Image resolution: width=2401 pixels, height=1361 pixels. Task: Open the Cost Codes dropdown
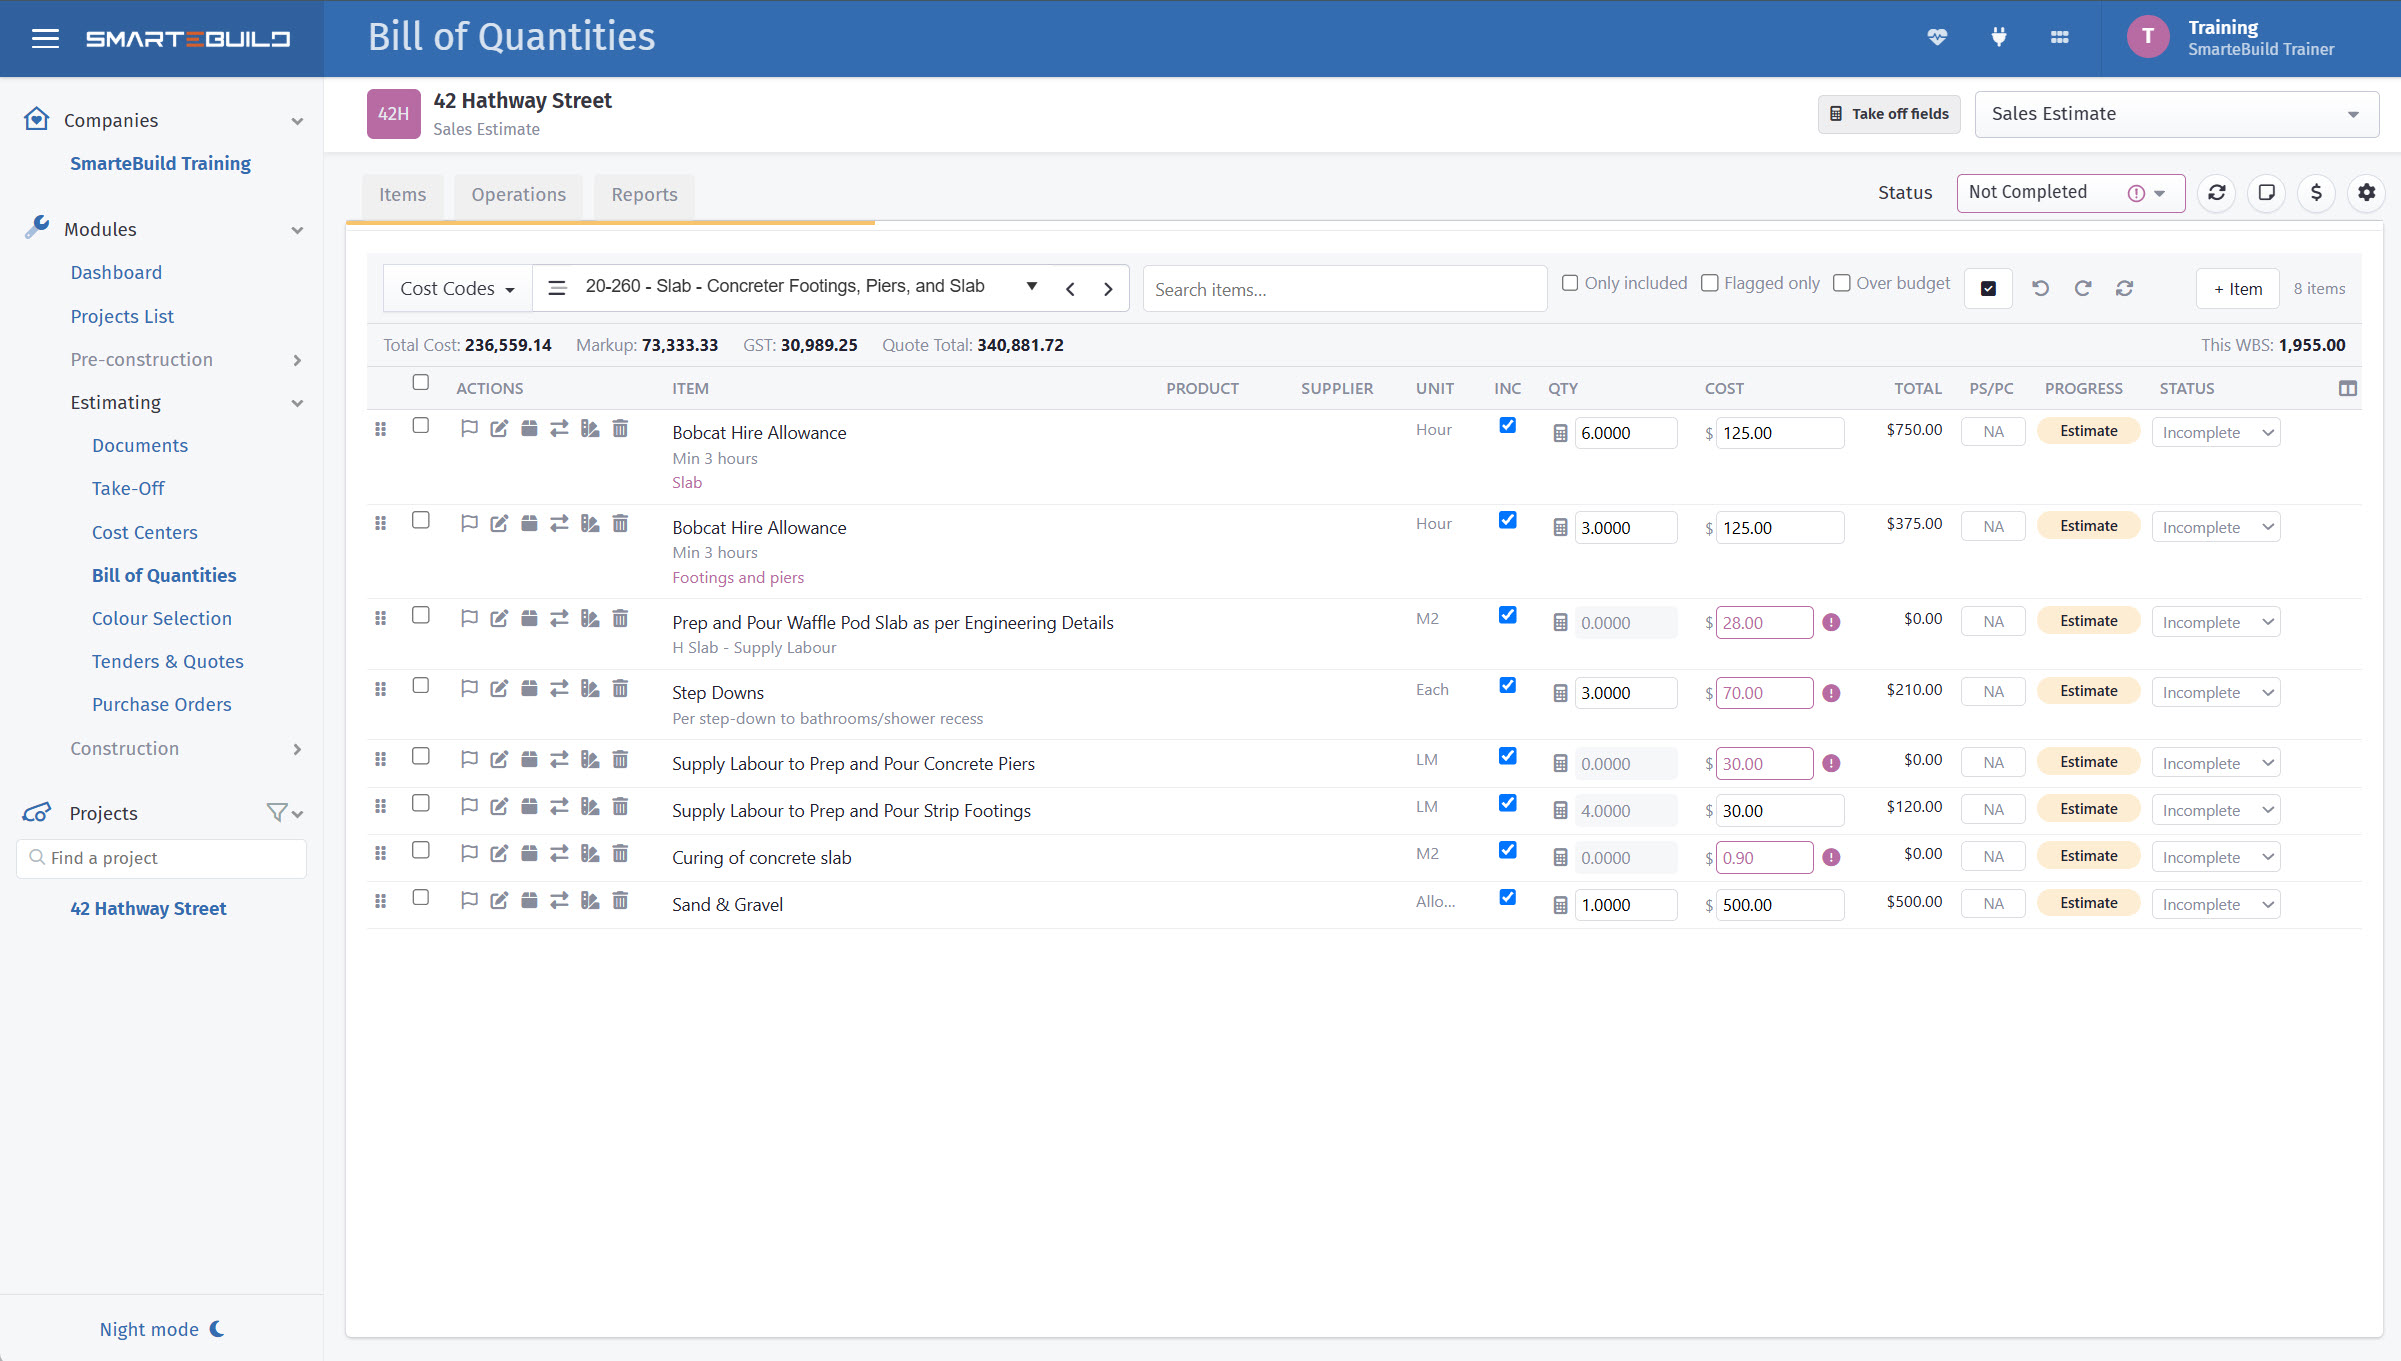point(457,289)
